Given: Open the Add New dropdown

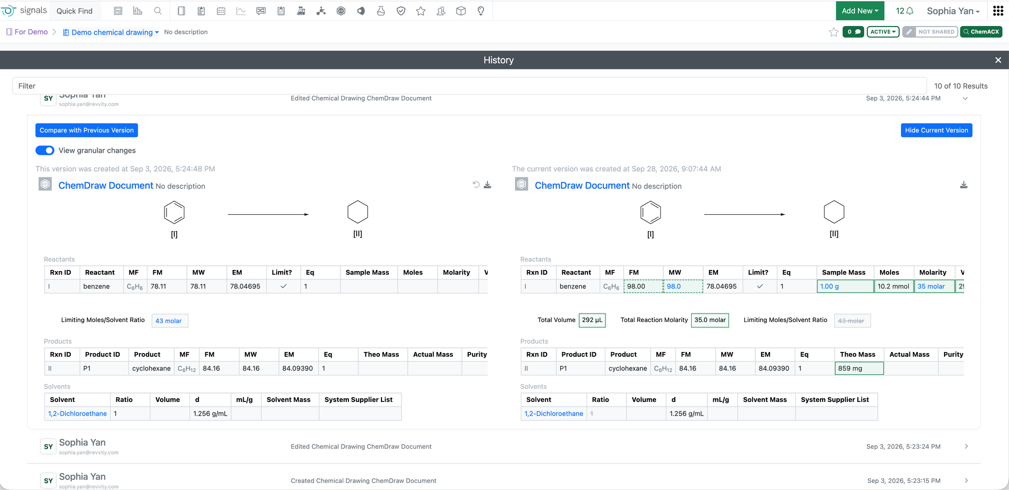Looking at the screenshot, I should pos(860,11).
